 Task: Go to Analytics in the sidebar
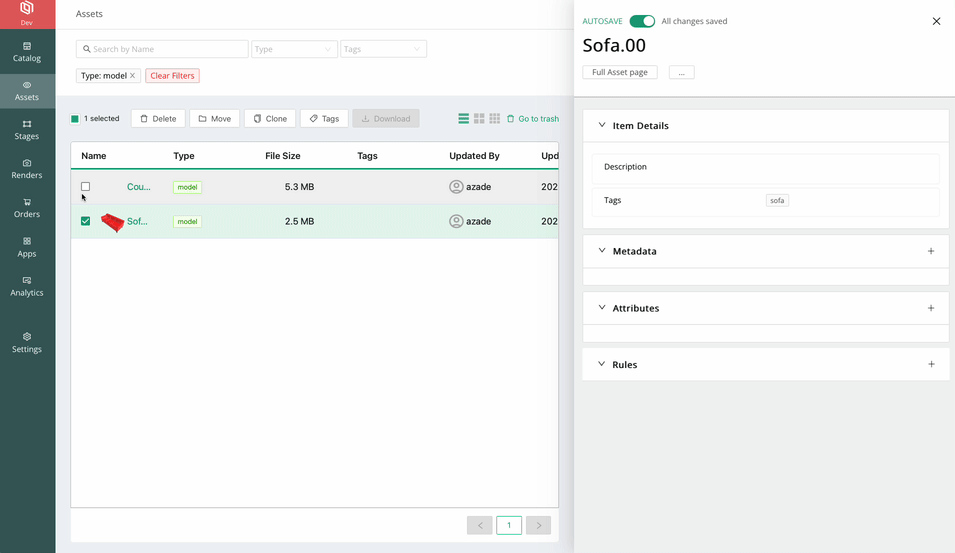tap(27, 286)
